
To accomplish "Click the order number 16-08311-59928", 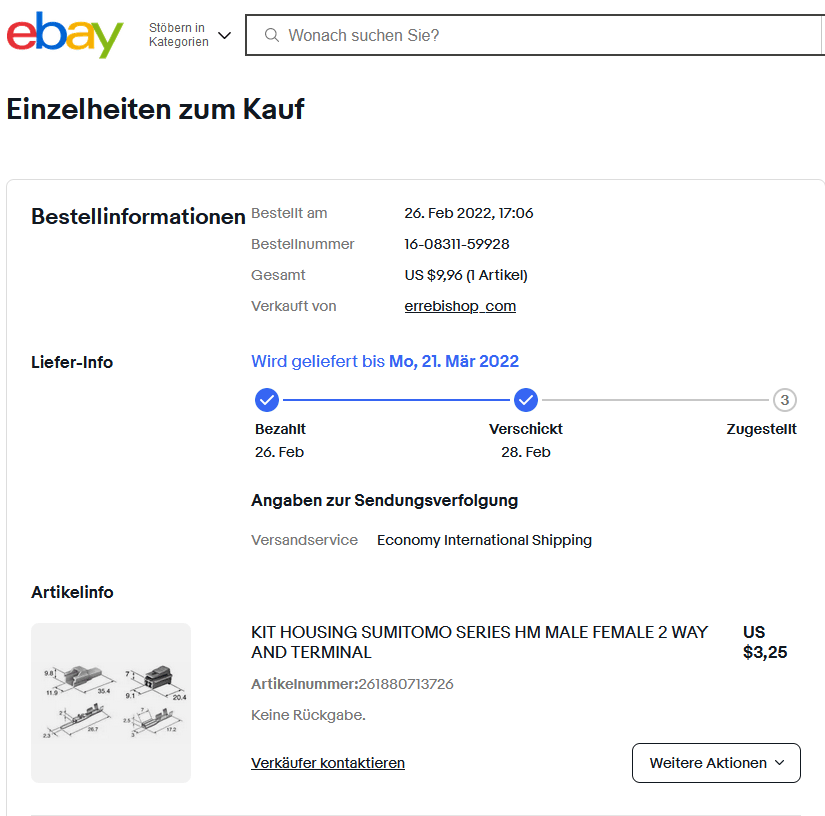I will click(457, 244).
